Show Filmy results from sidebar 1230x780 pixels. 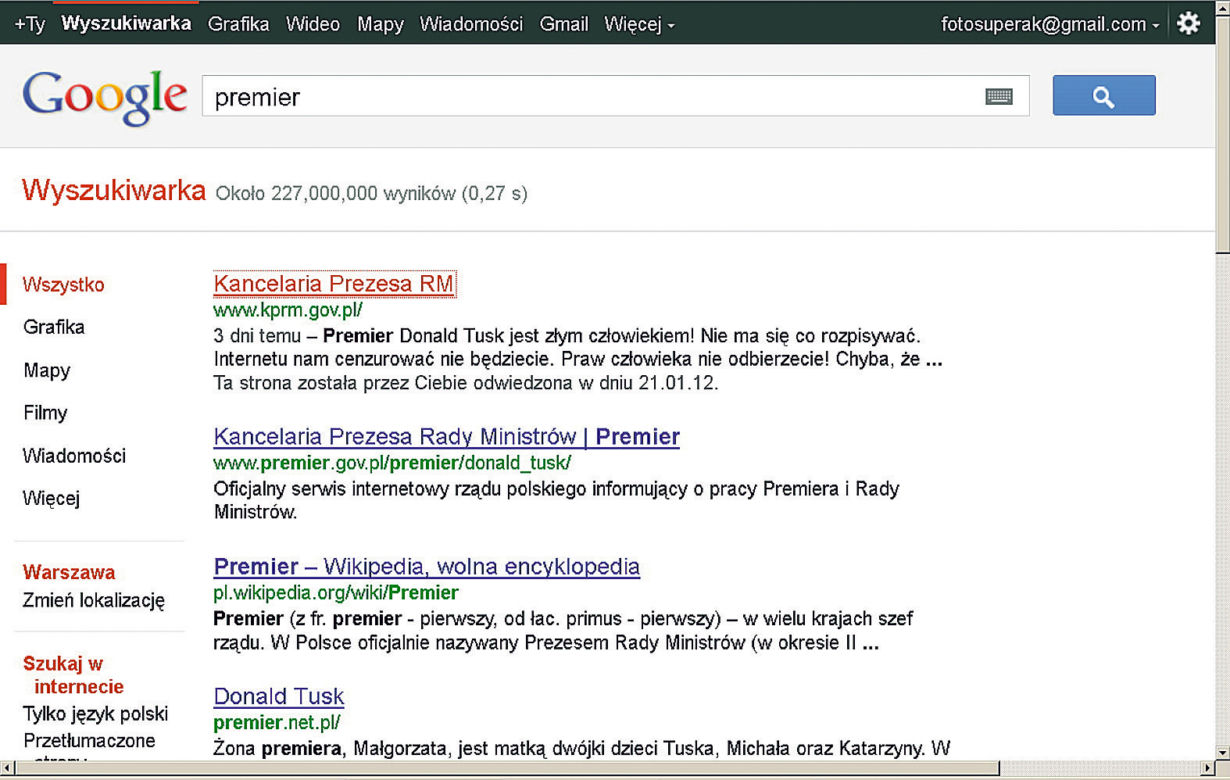[45, 413]
